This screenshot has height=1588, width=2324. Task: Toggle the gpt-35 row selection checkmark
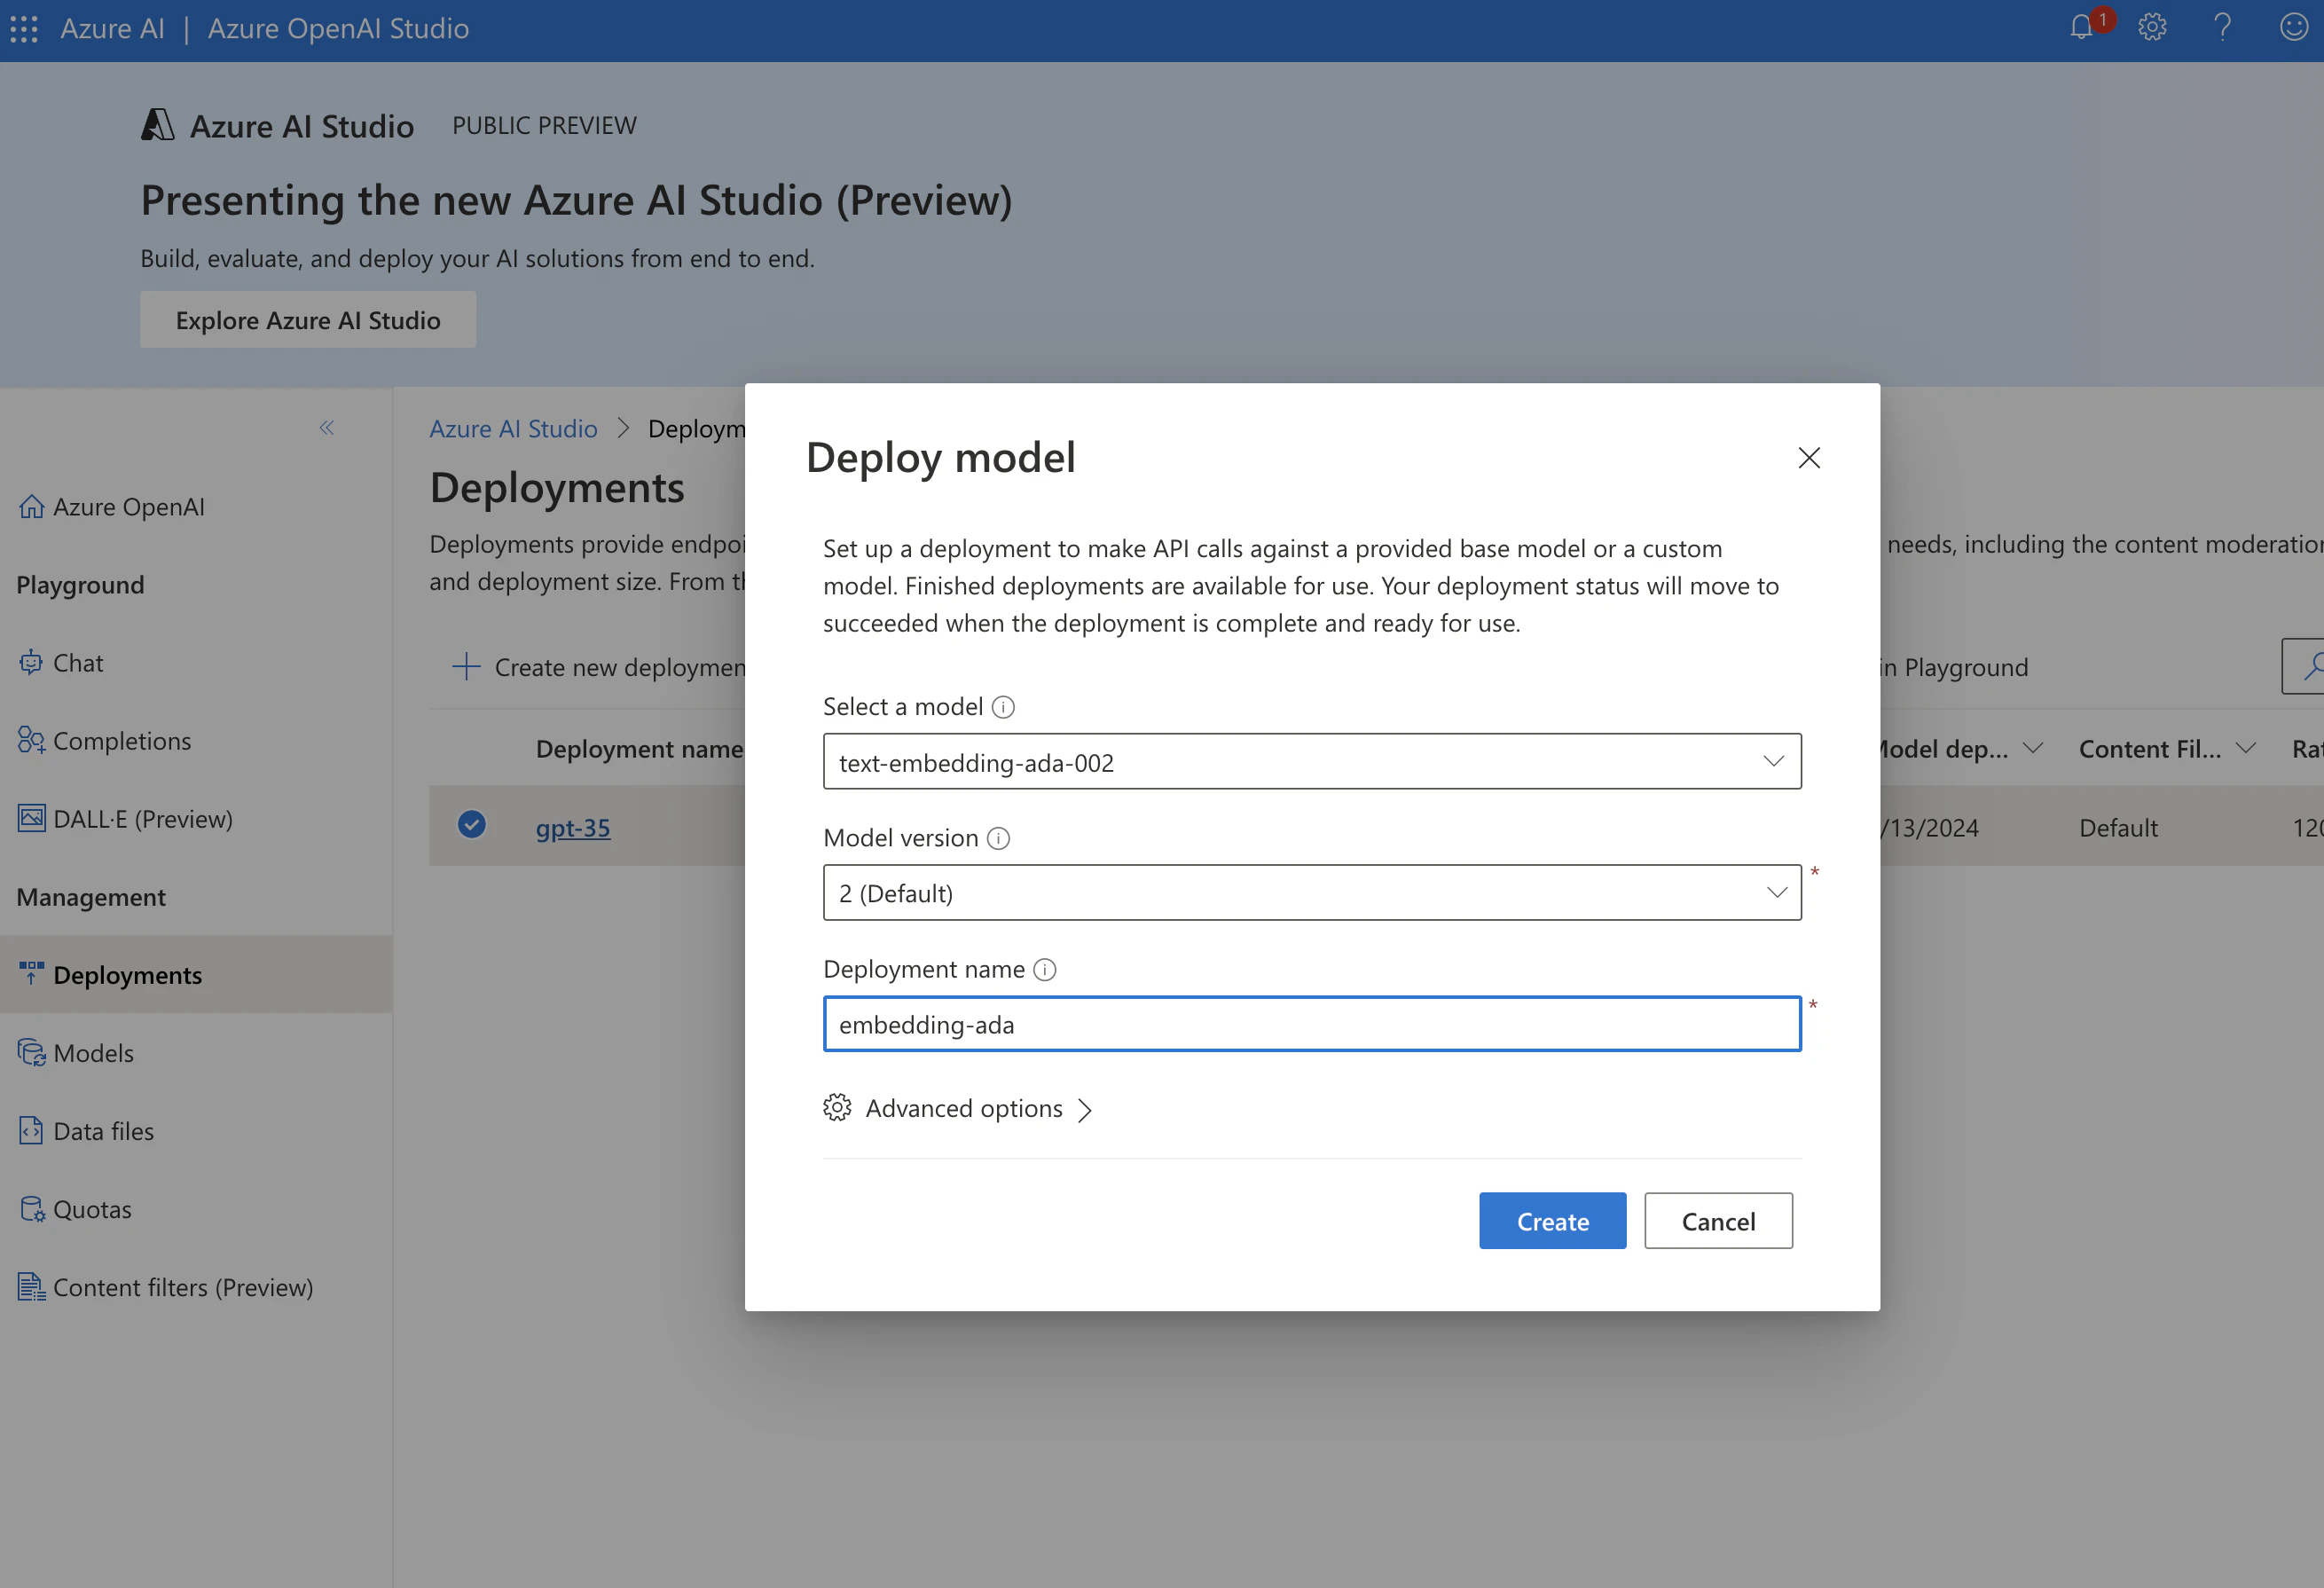[x=472, y=824]
